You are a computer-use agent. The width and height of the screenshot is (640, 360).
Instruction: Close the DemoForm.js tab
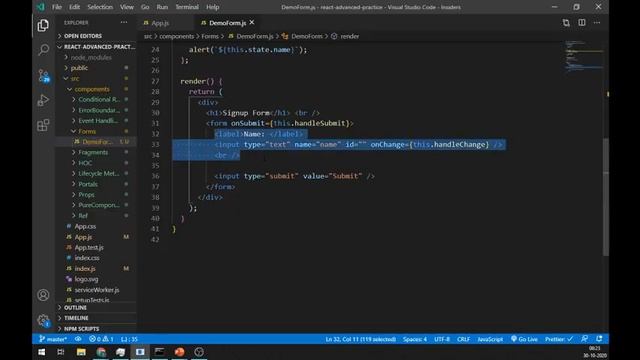[x=252, y=22]
